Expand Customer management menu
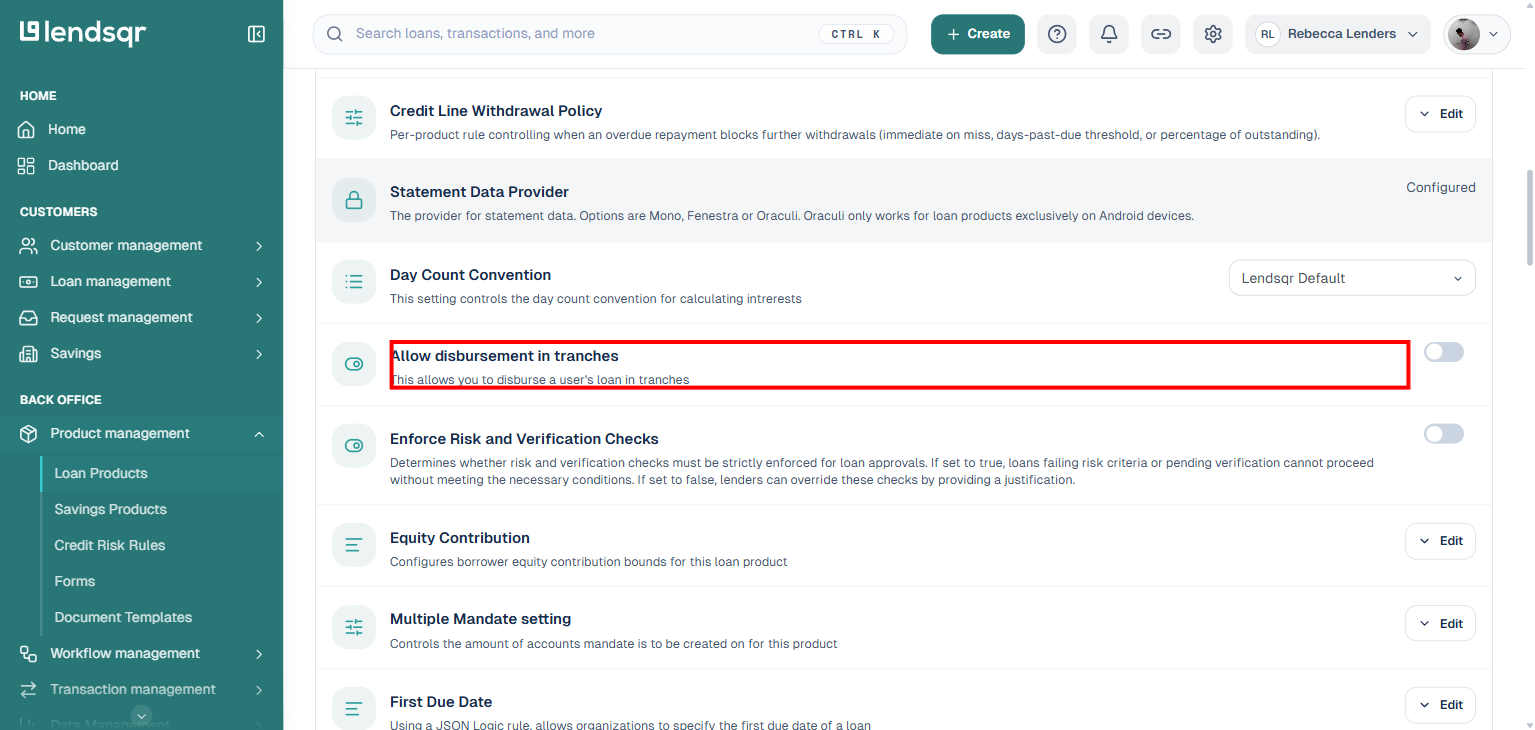This screenshot has height=730, width=1535. pos(141,245)
